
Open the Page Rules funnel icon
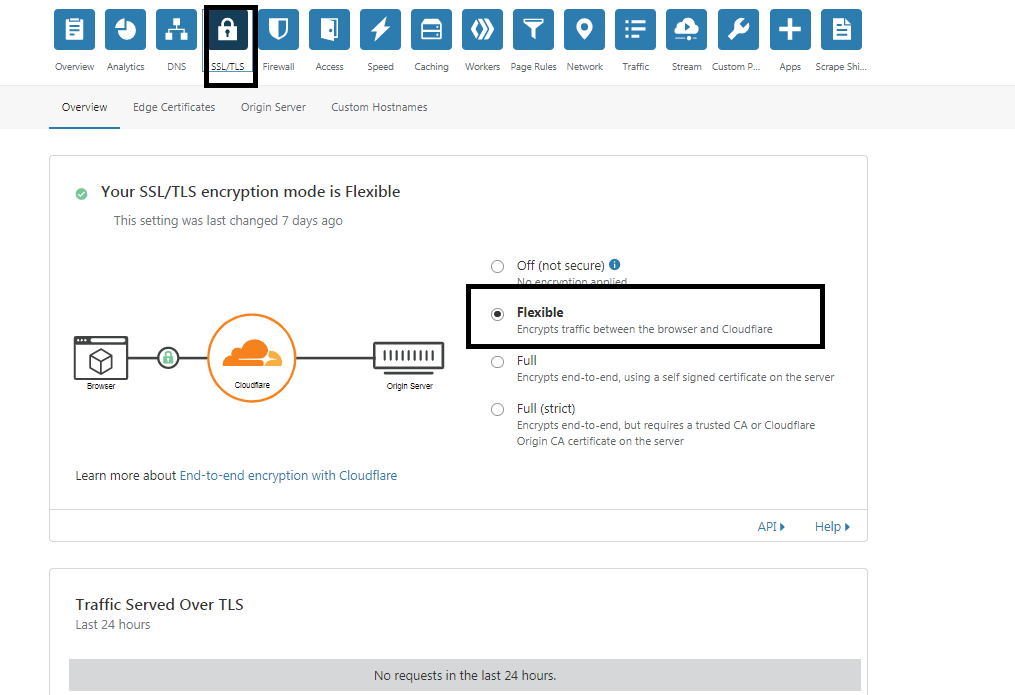[x=533, y=30]
